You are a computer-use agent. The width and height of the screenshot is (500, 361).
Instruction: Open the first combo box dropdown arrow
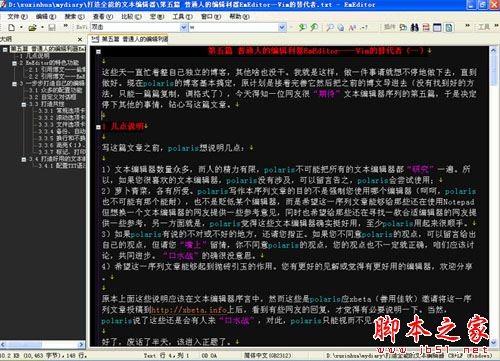click(x=183, y=27)
